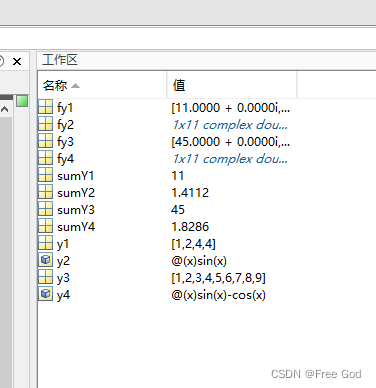The width and height of the screenshot is (376, 388).
Task: Select the sumY4 variable name
Action: click(76, 227)
